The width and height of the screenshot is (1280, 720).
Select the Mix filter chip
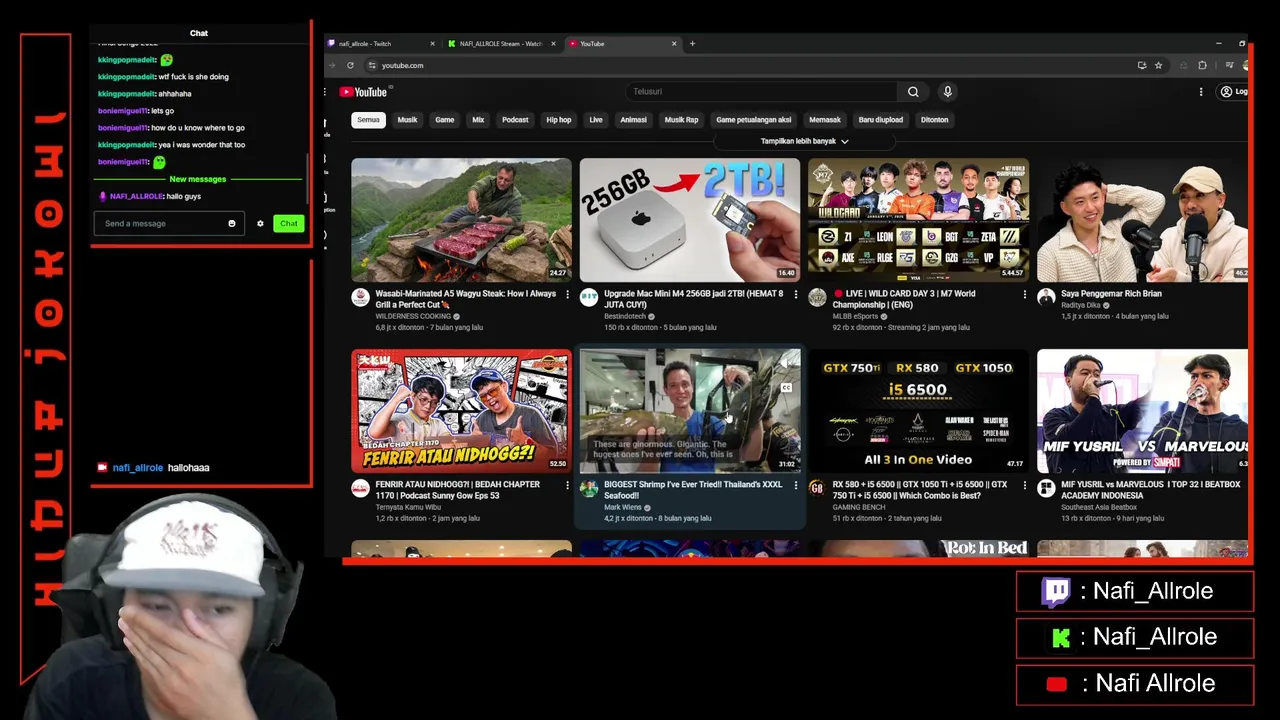pos(478,120)
